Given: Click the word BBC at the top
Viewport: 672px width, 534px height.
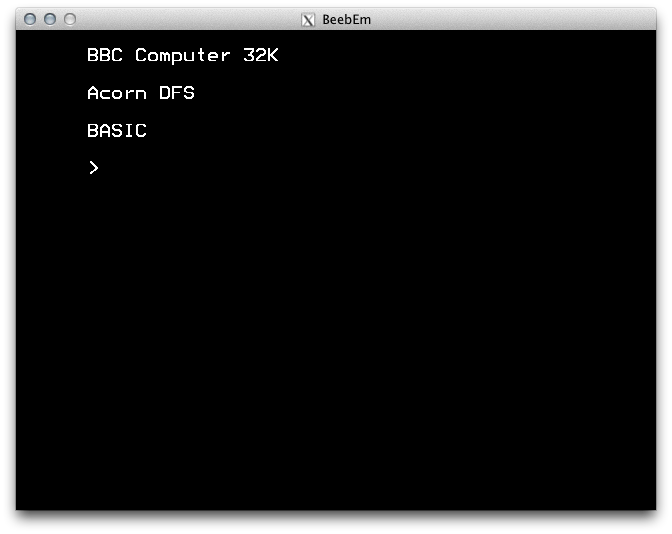Looking at the screenshot, I should (x=105, y=55).
